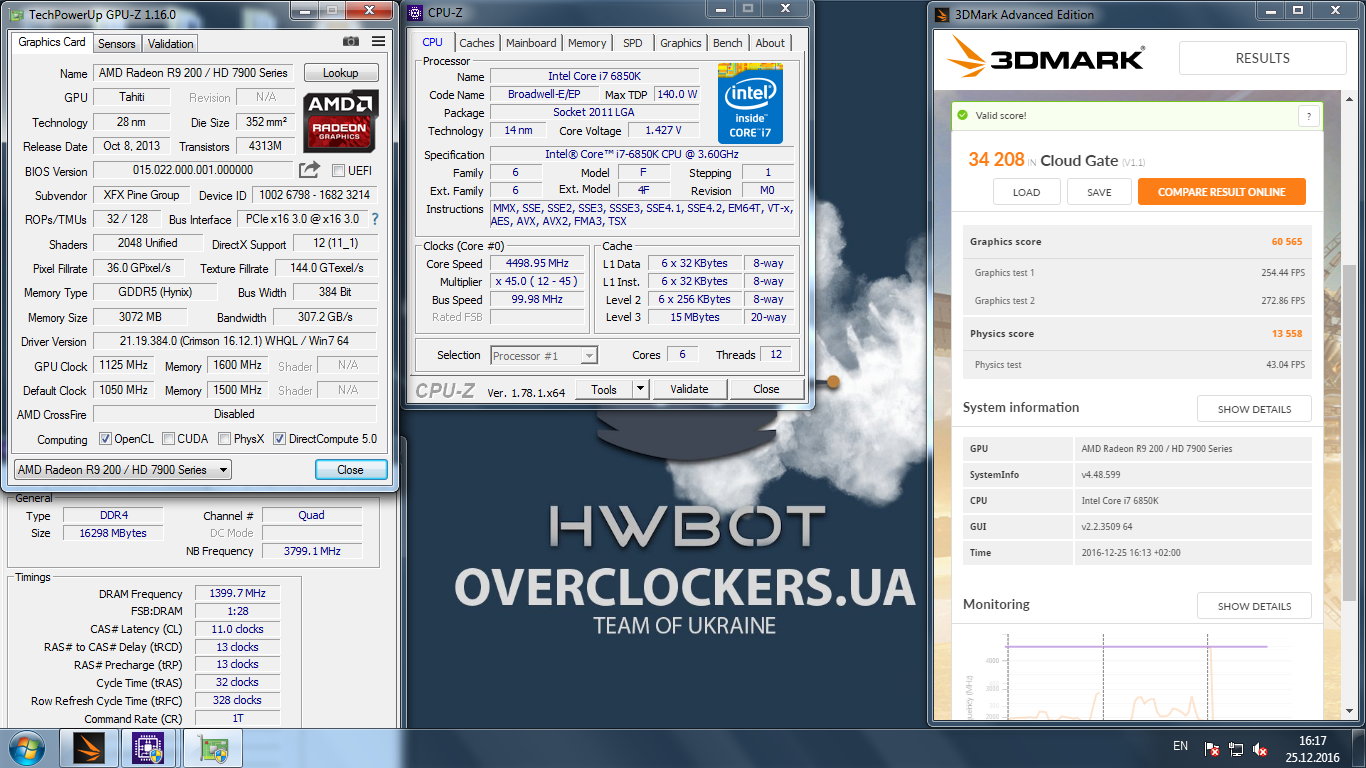Click the green valid score checkmark icon
The width and height of the screenshot is (1366, 768).
point(962,115)
